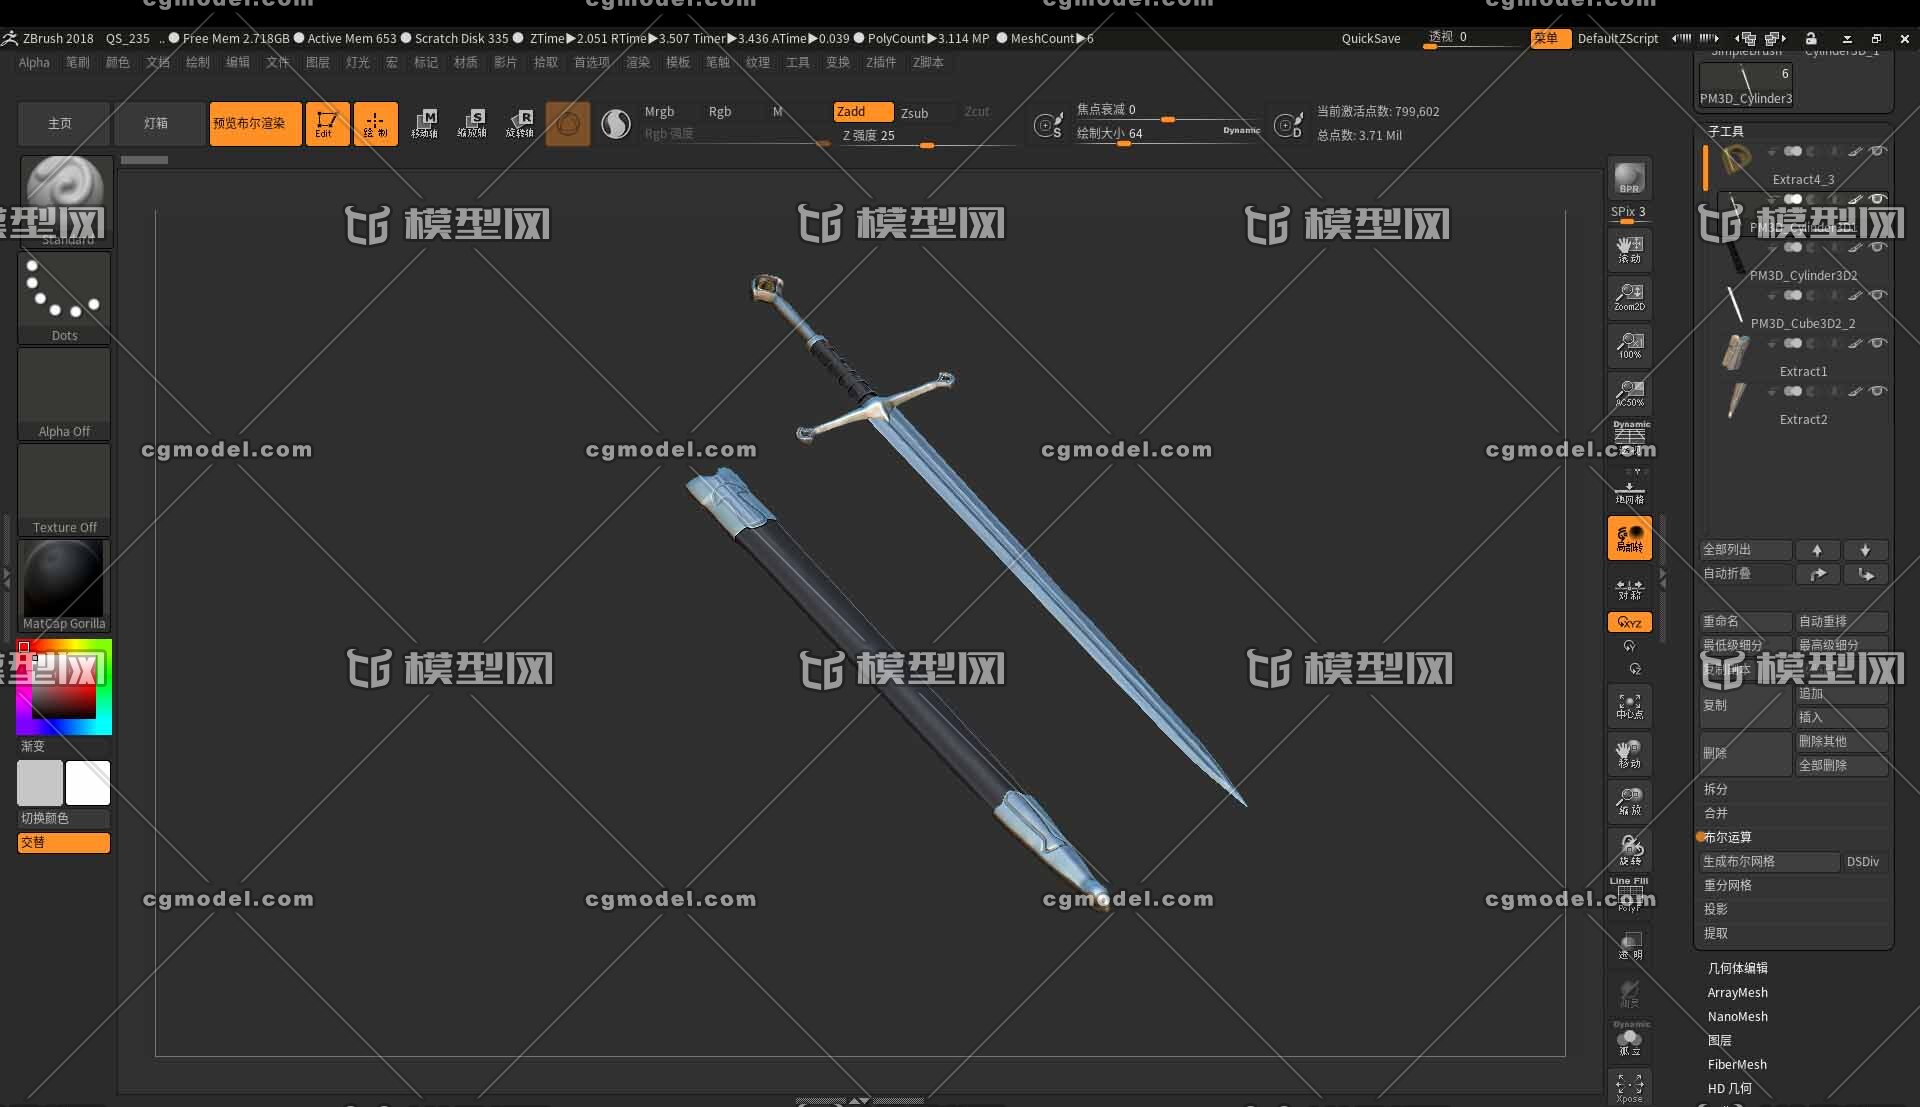
Task: Select the 预览布尔渲染 preview render icon
Action: pos(253,121)
